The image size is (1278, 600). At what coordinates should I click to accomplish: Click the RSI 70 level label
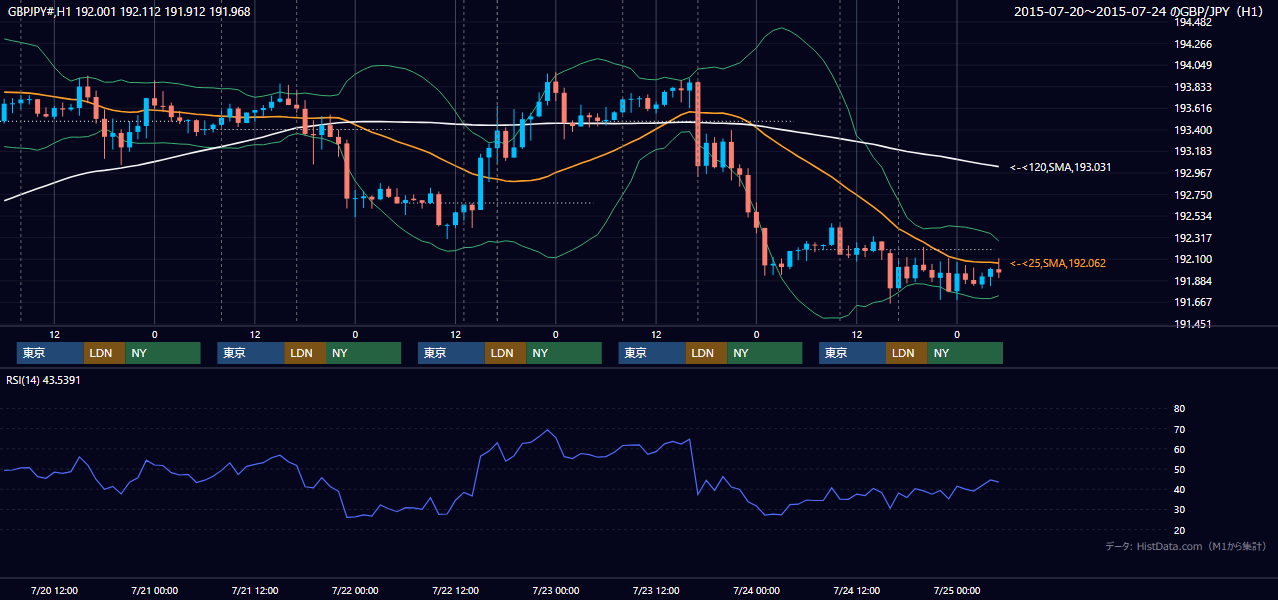pos(1179,429)
